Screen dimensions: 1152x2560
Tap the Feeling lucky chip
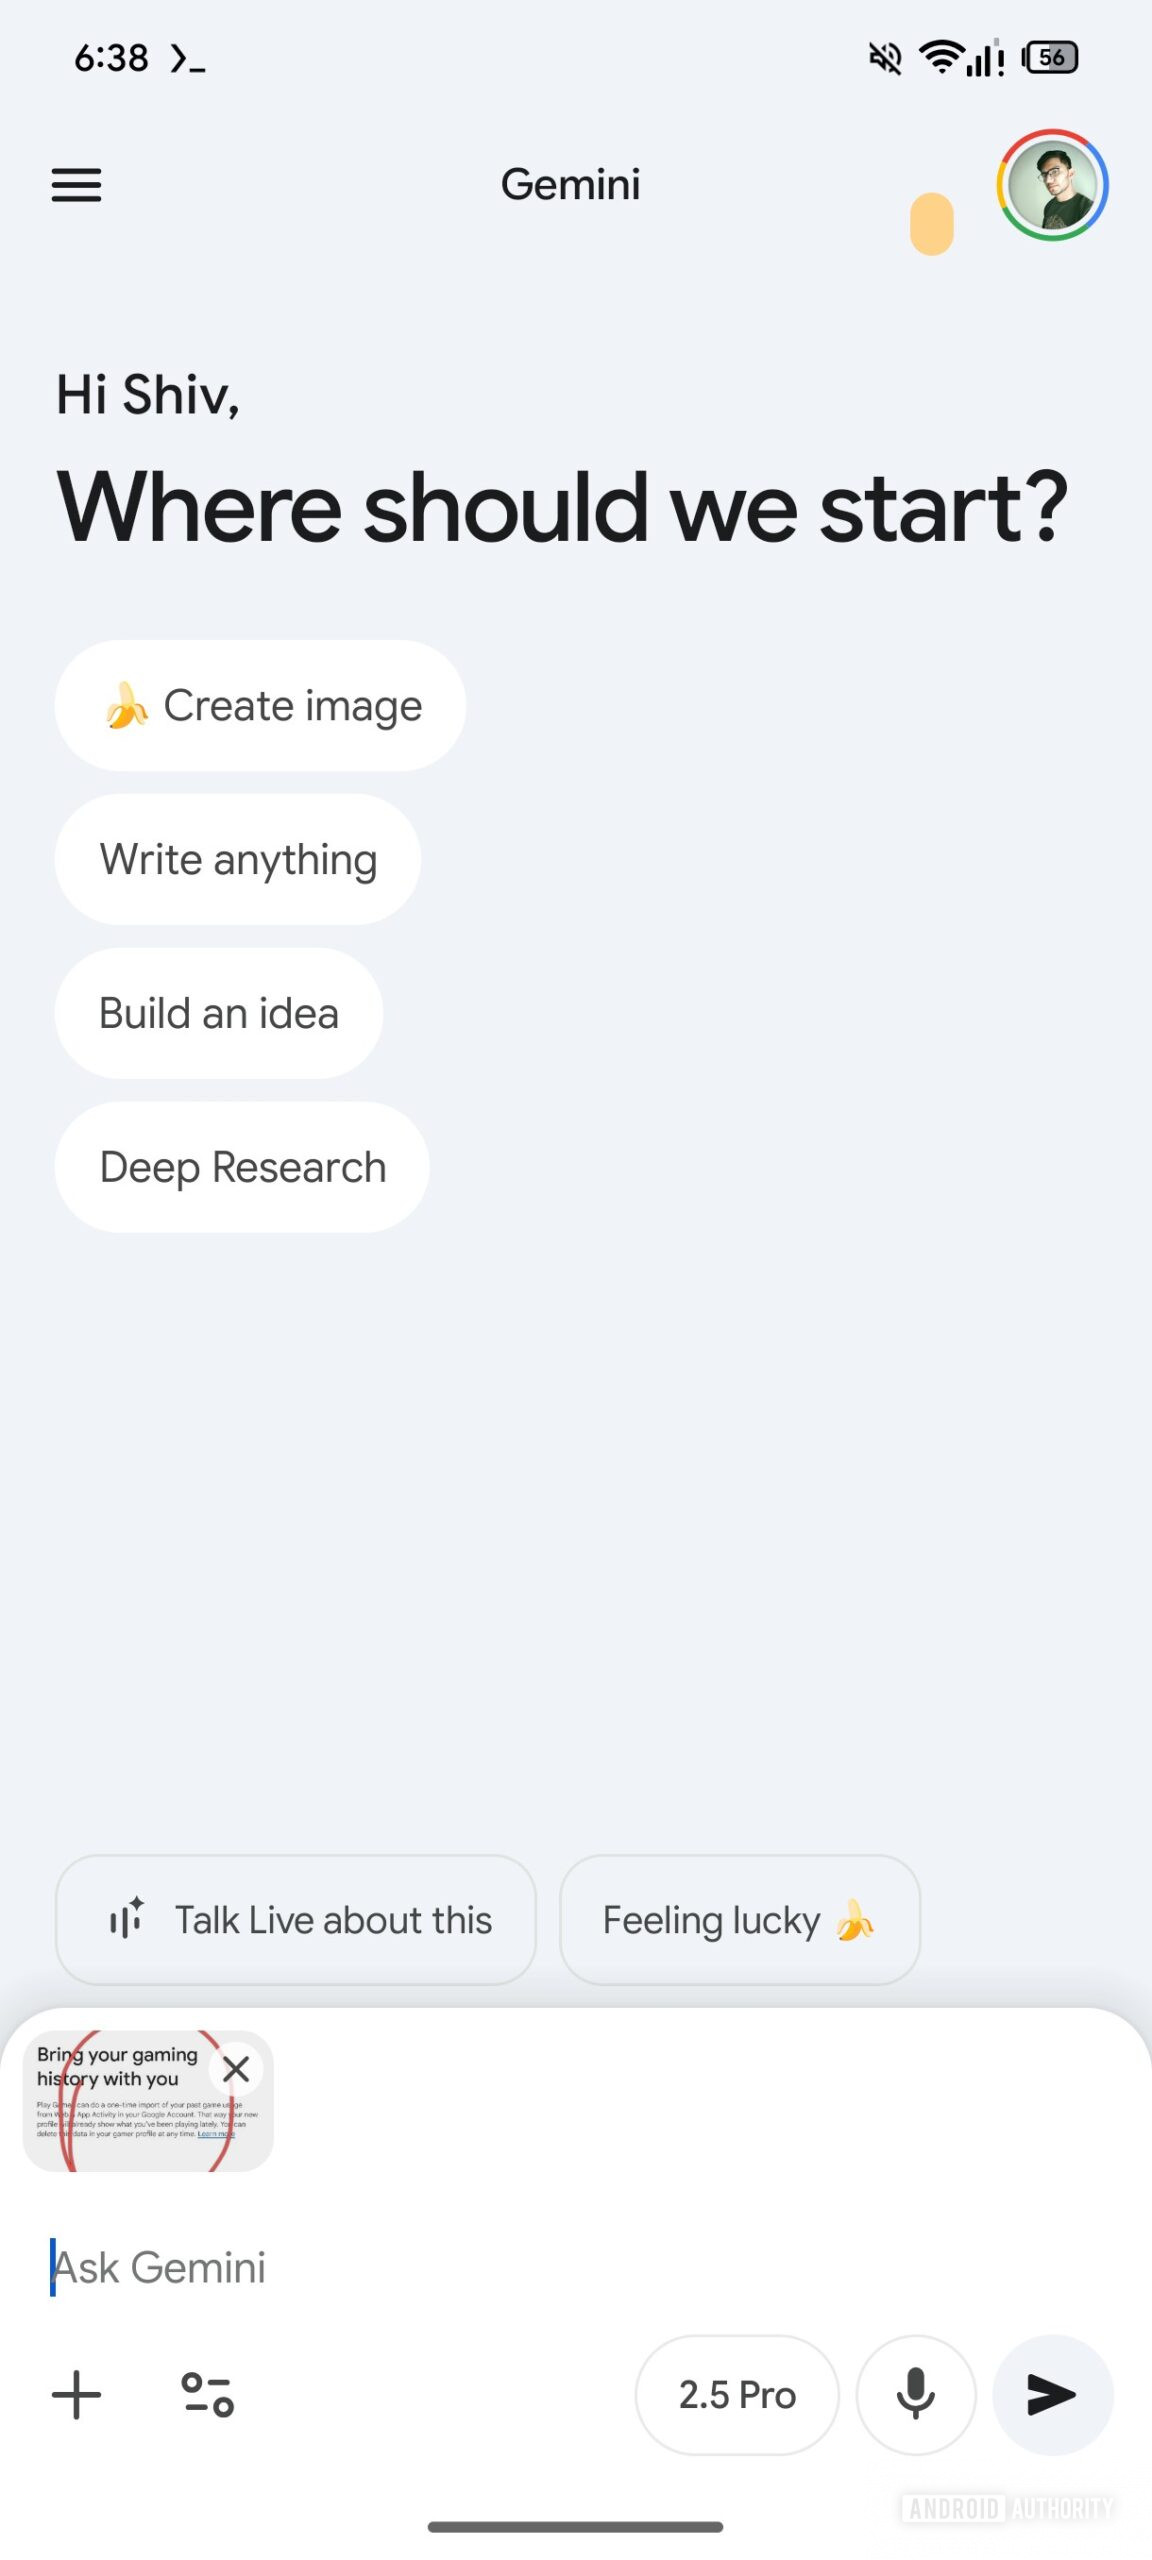pos(739,1919)
